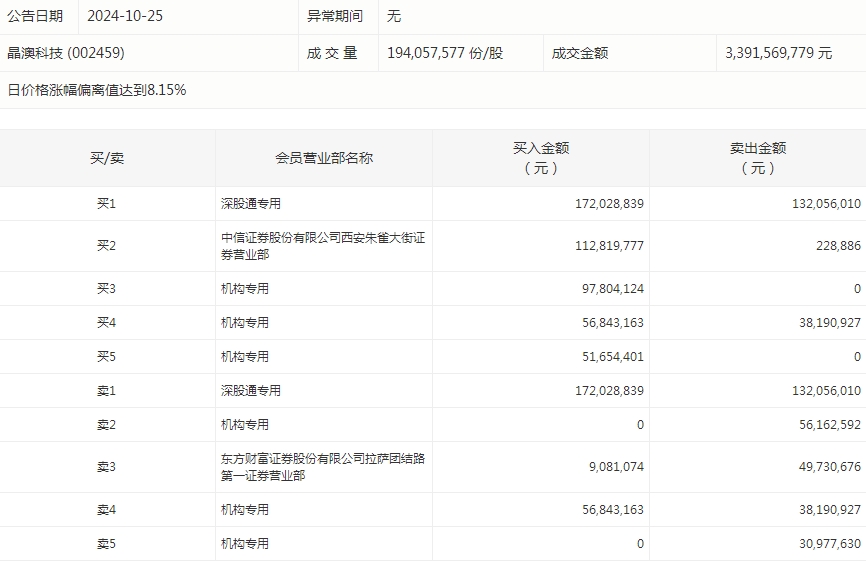
Task: Select the 卖4 row label
Action: click(107, 510)
